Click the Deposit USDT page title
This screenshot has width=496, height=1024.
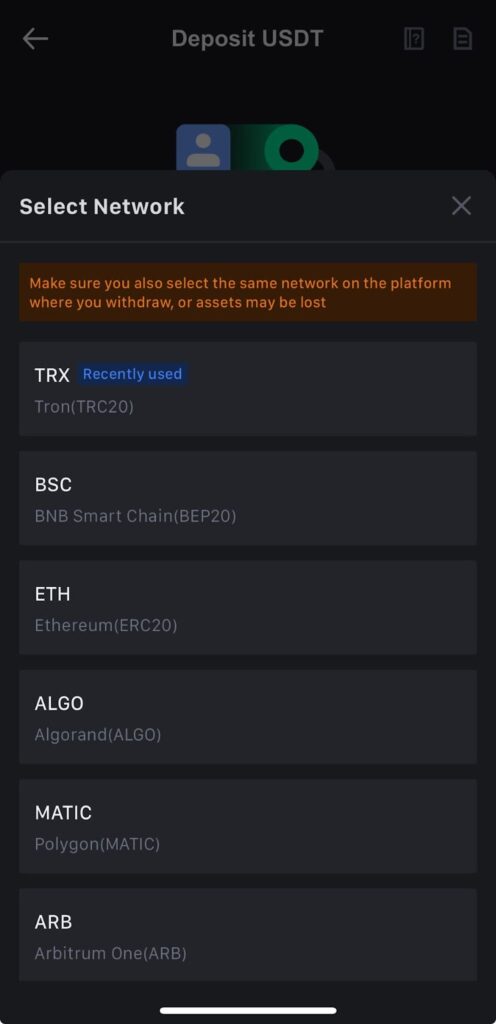point(247,39)
